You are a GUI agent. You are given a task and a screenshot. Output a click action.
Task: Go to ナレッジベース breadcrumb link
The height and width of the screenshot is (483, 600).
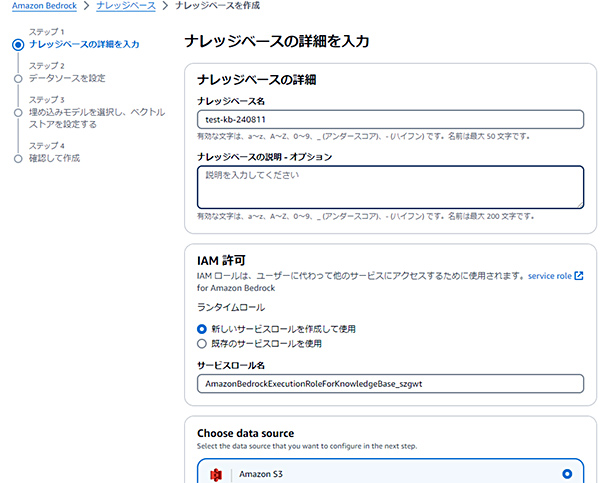pyautogui.click(x=124, y=7)
